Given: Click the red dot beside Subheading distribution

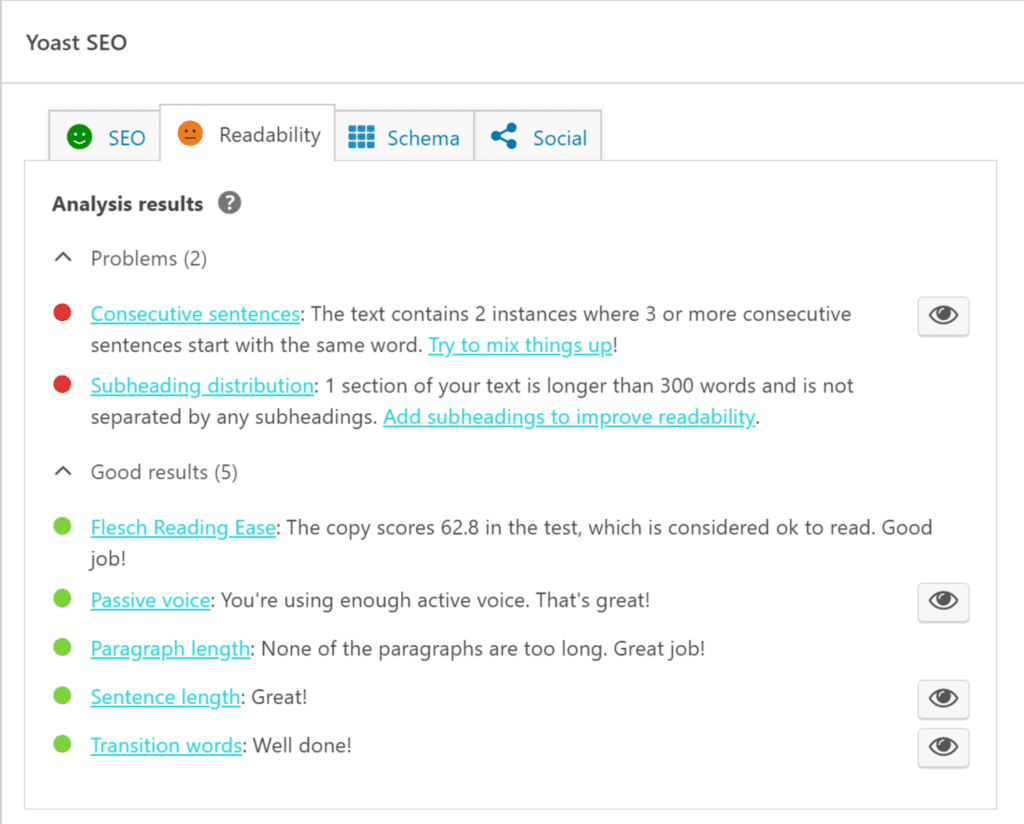Looking at the screenshot, I should [62, 382].
